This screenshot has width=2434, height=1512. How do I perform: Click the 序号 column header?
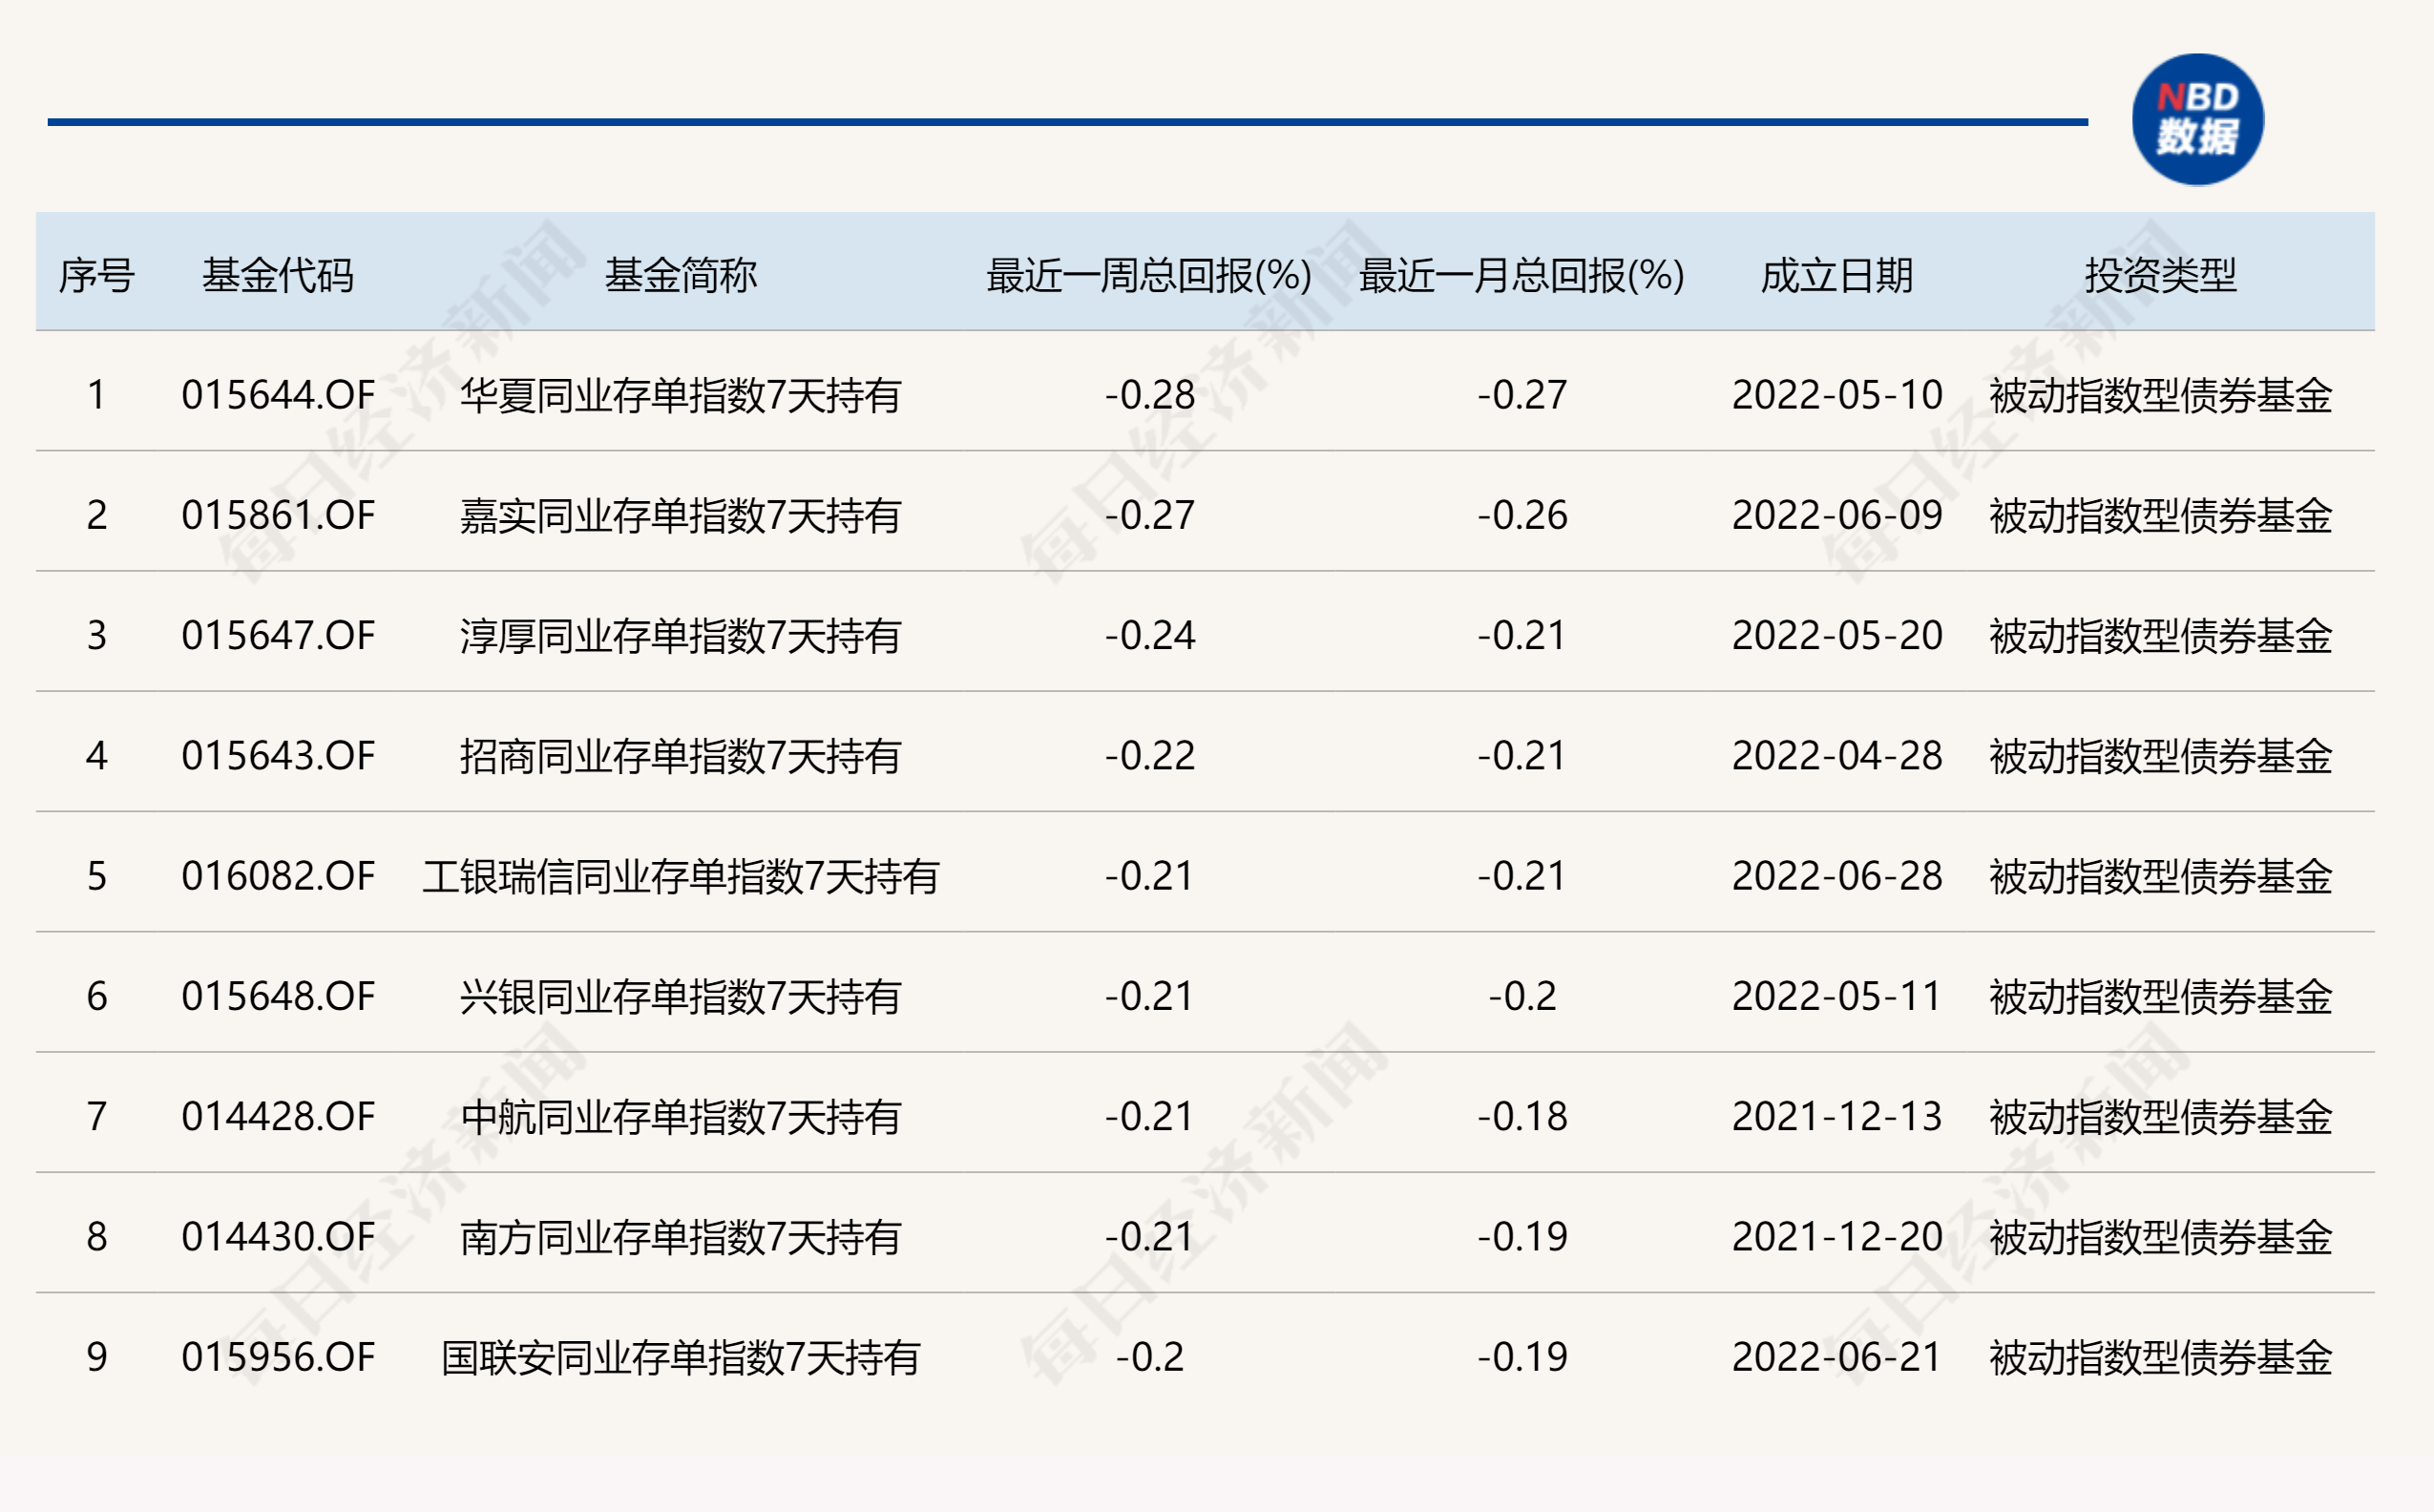[x=96, y=275]
